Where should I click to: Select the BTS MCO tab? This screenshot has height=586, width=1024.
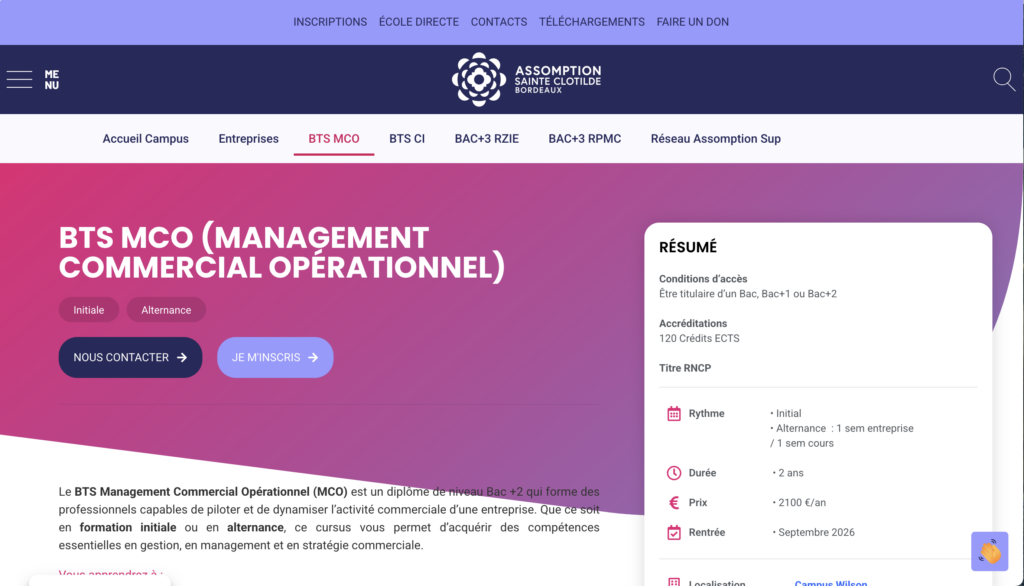[x=334, y=138]
